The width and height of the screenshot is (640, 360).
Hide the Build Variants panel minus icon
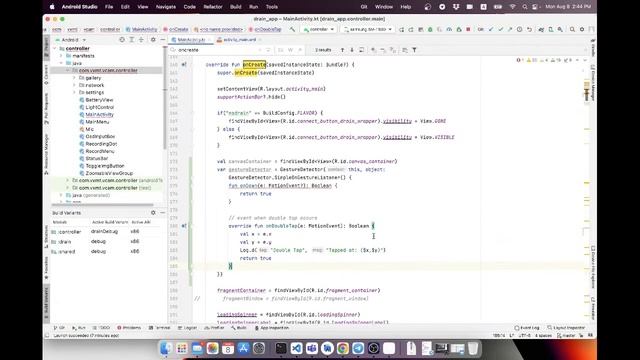[162, 213]
